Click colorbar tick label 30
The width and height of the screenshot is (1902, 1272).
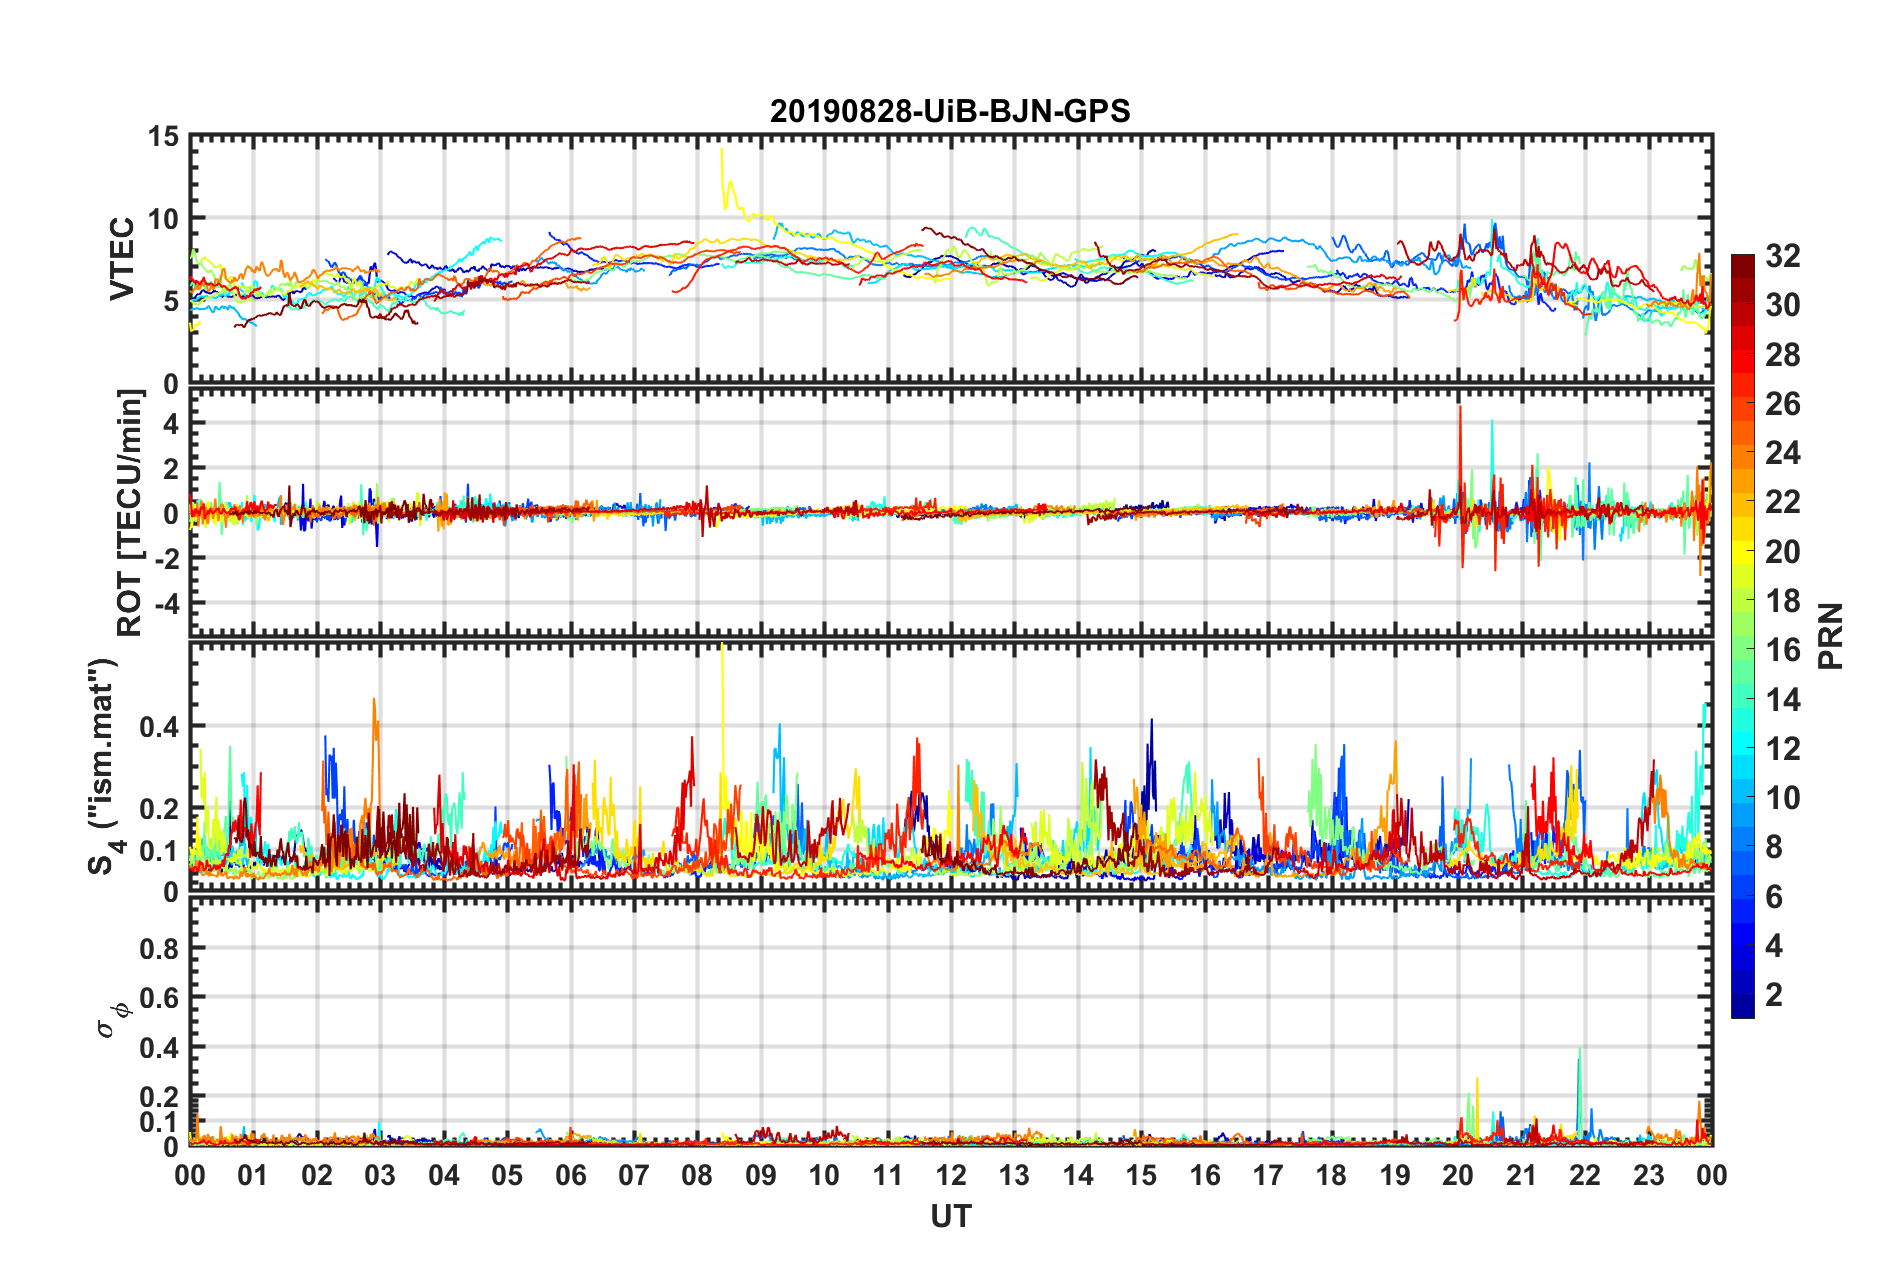tap(1782, 305)
